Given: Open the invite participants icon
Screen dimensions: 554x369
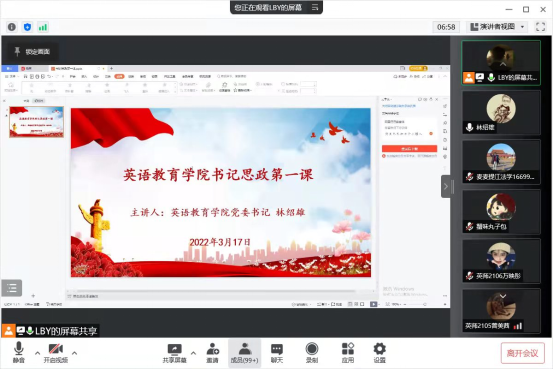Looking at the screenshot, I should (x=212, y=348).
